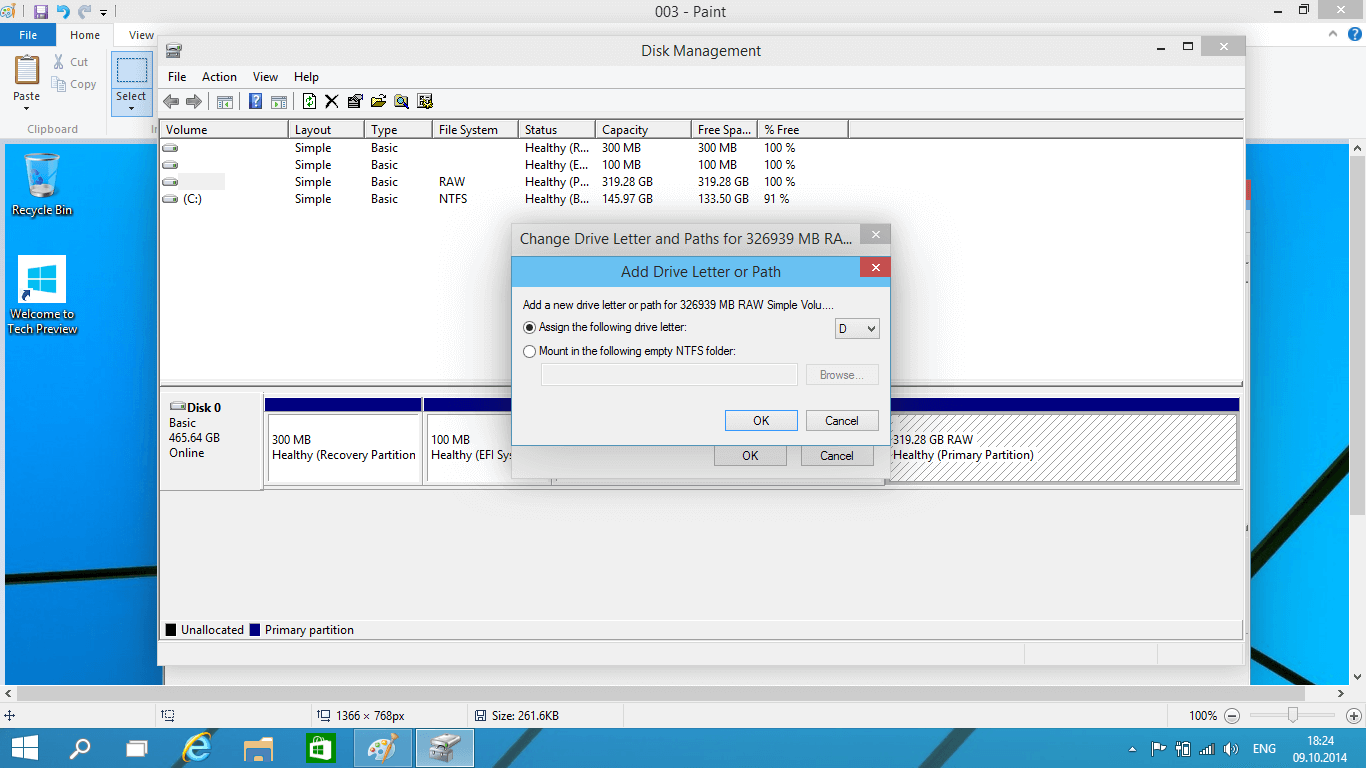Screen dimensions: 1366x768
Task: Click the Save icon in Paint's quick access toolbar
Action: [x=41, y=12]
